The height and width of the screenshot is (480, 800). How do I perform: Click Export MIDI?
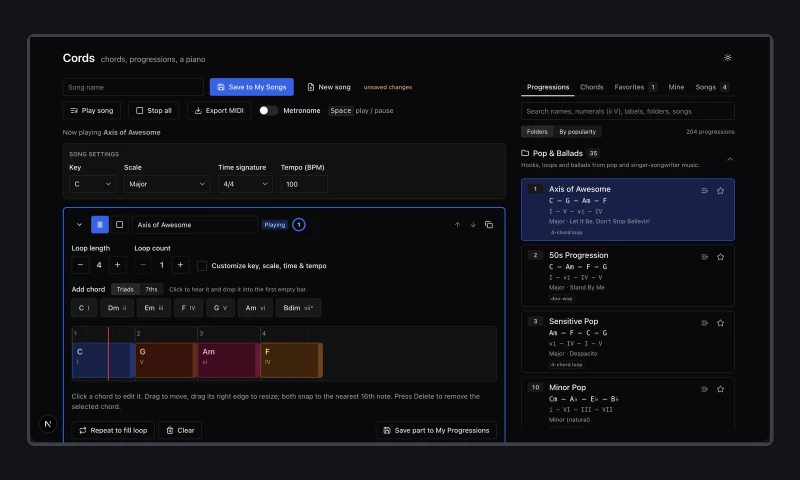[x=219, y=111]
